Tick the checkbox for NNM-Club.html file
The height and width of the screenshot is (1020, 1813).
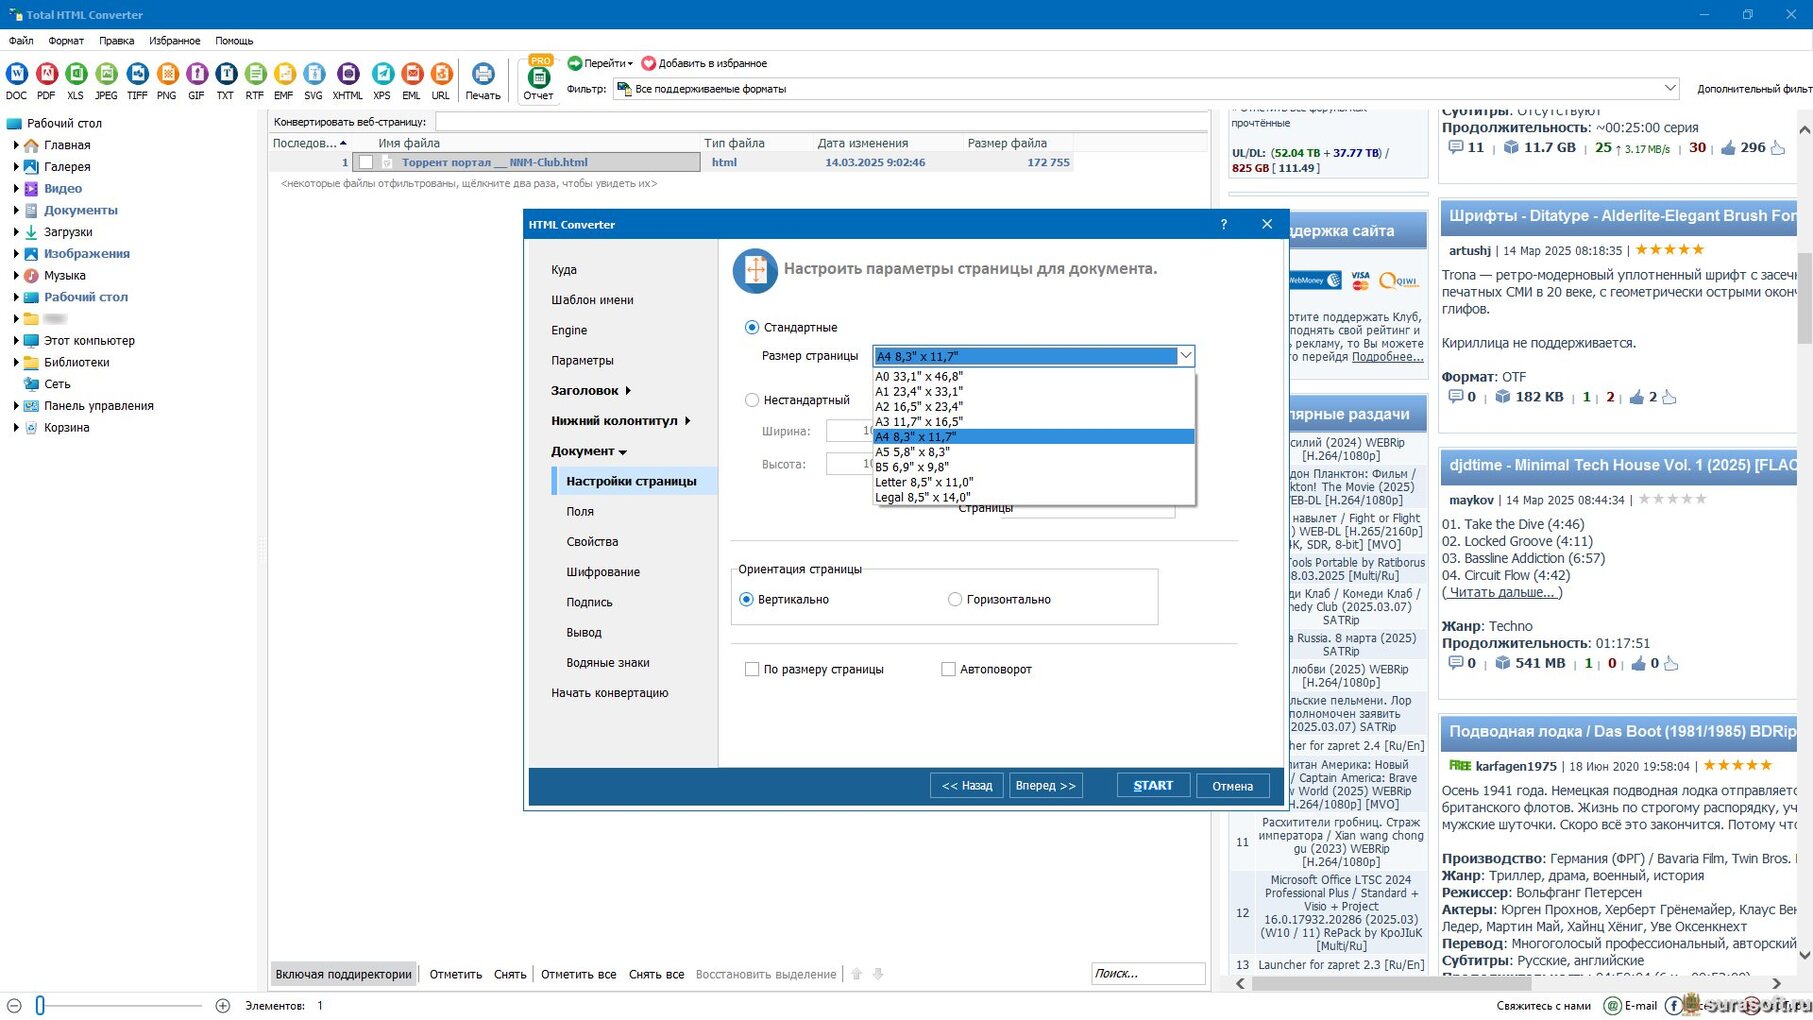[x=366, y=162]
